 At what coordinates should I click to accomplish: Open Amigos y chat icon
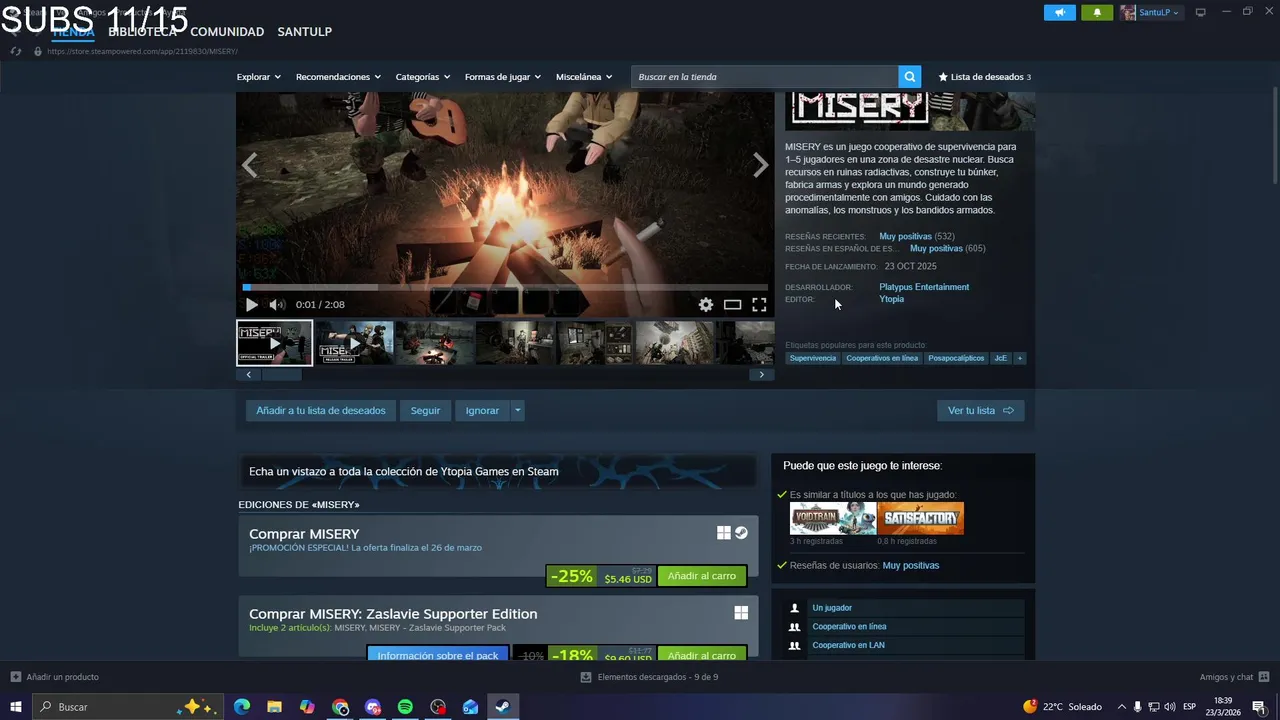[x=1265, y=677]
